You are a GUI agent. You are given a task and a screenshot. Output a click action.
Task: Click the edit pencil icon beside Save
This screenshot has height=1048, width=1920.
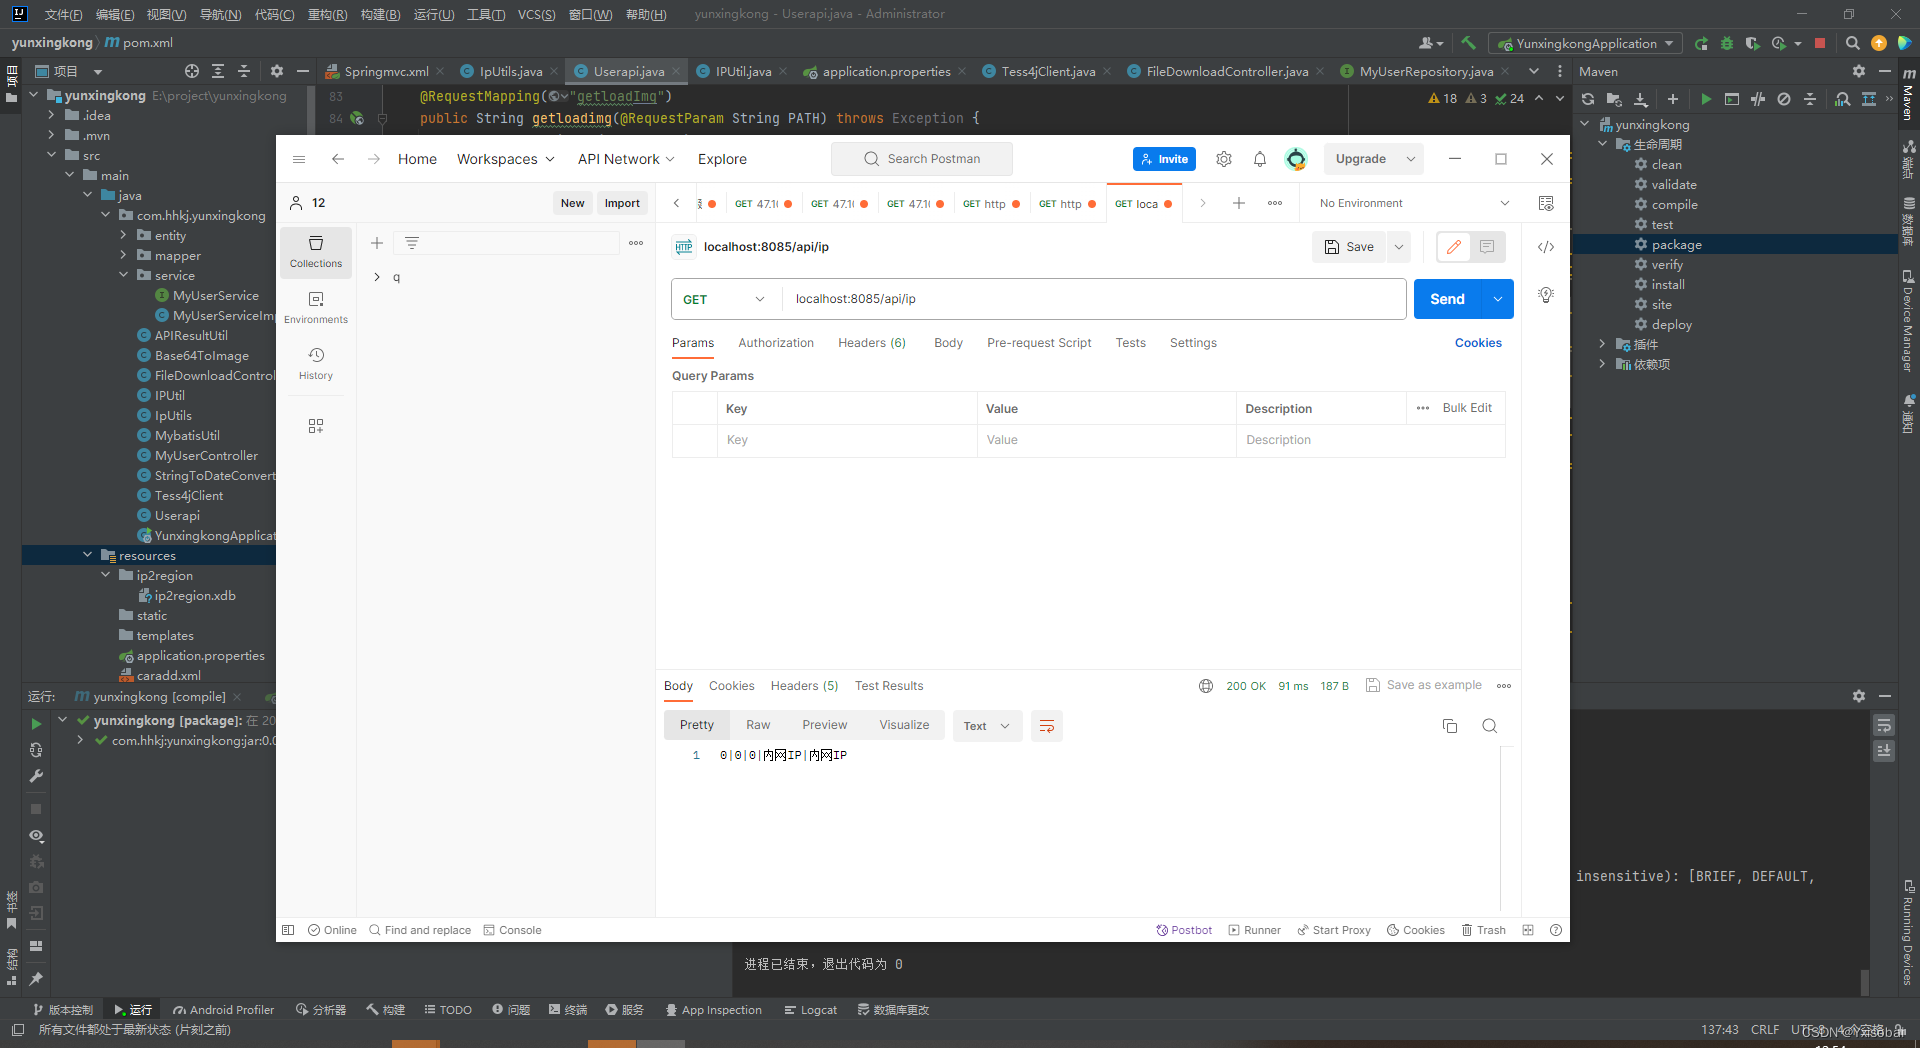pyautogui.click(x=1454, y=247)
